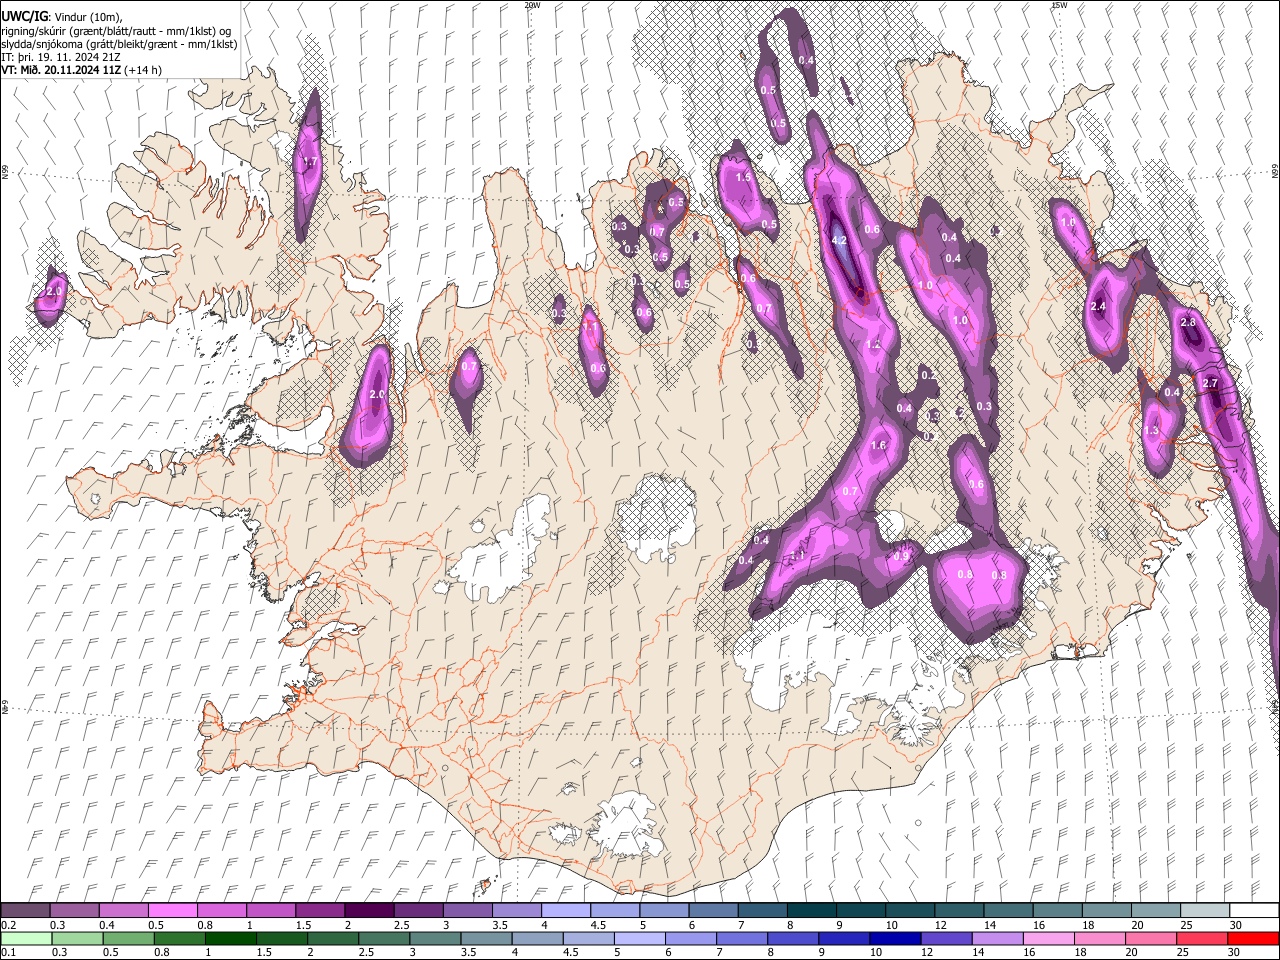1280x960 pixels.
Task: Click the white 30 snow legend swatch
Action: 1252,910
